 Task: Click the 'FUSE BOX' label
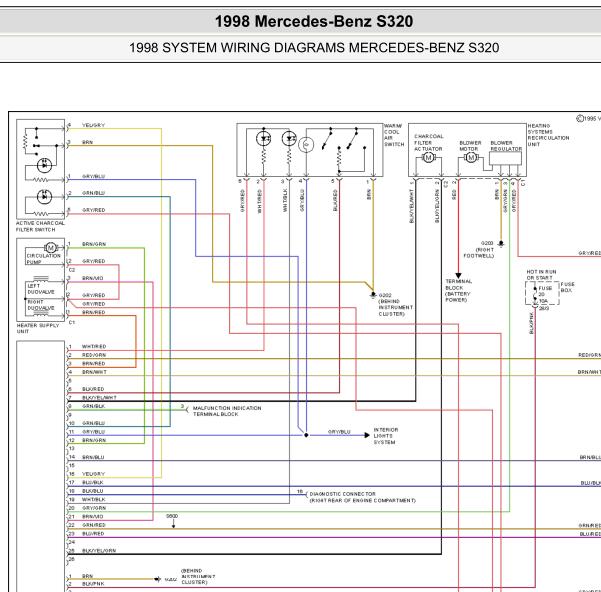point(567,287)
